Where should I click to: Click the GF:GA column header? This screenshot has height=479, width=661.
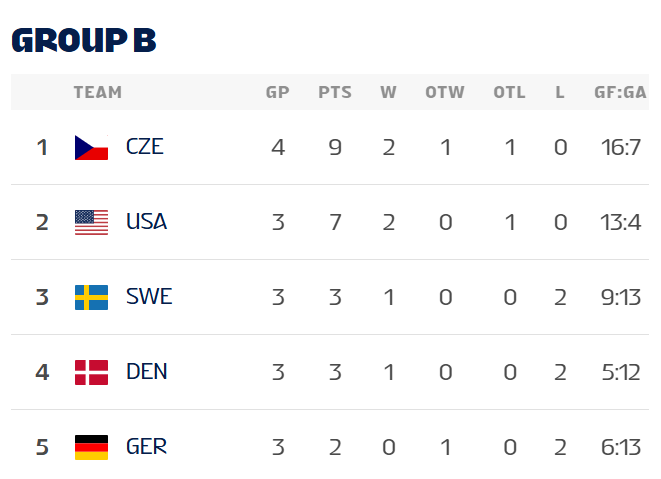tap(620, 92)
